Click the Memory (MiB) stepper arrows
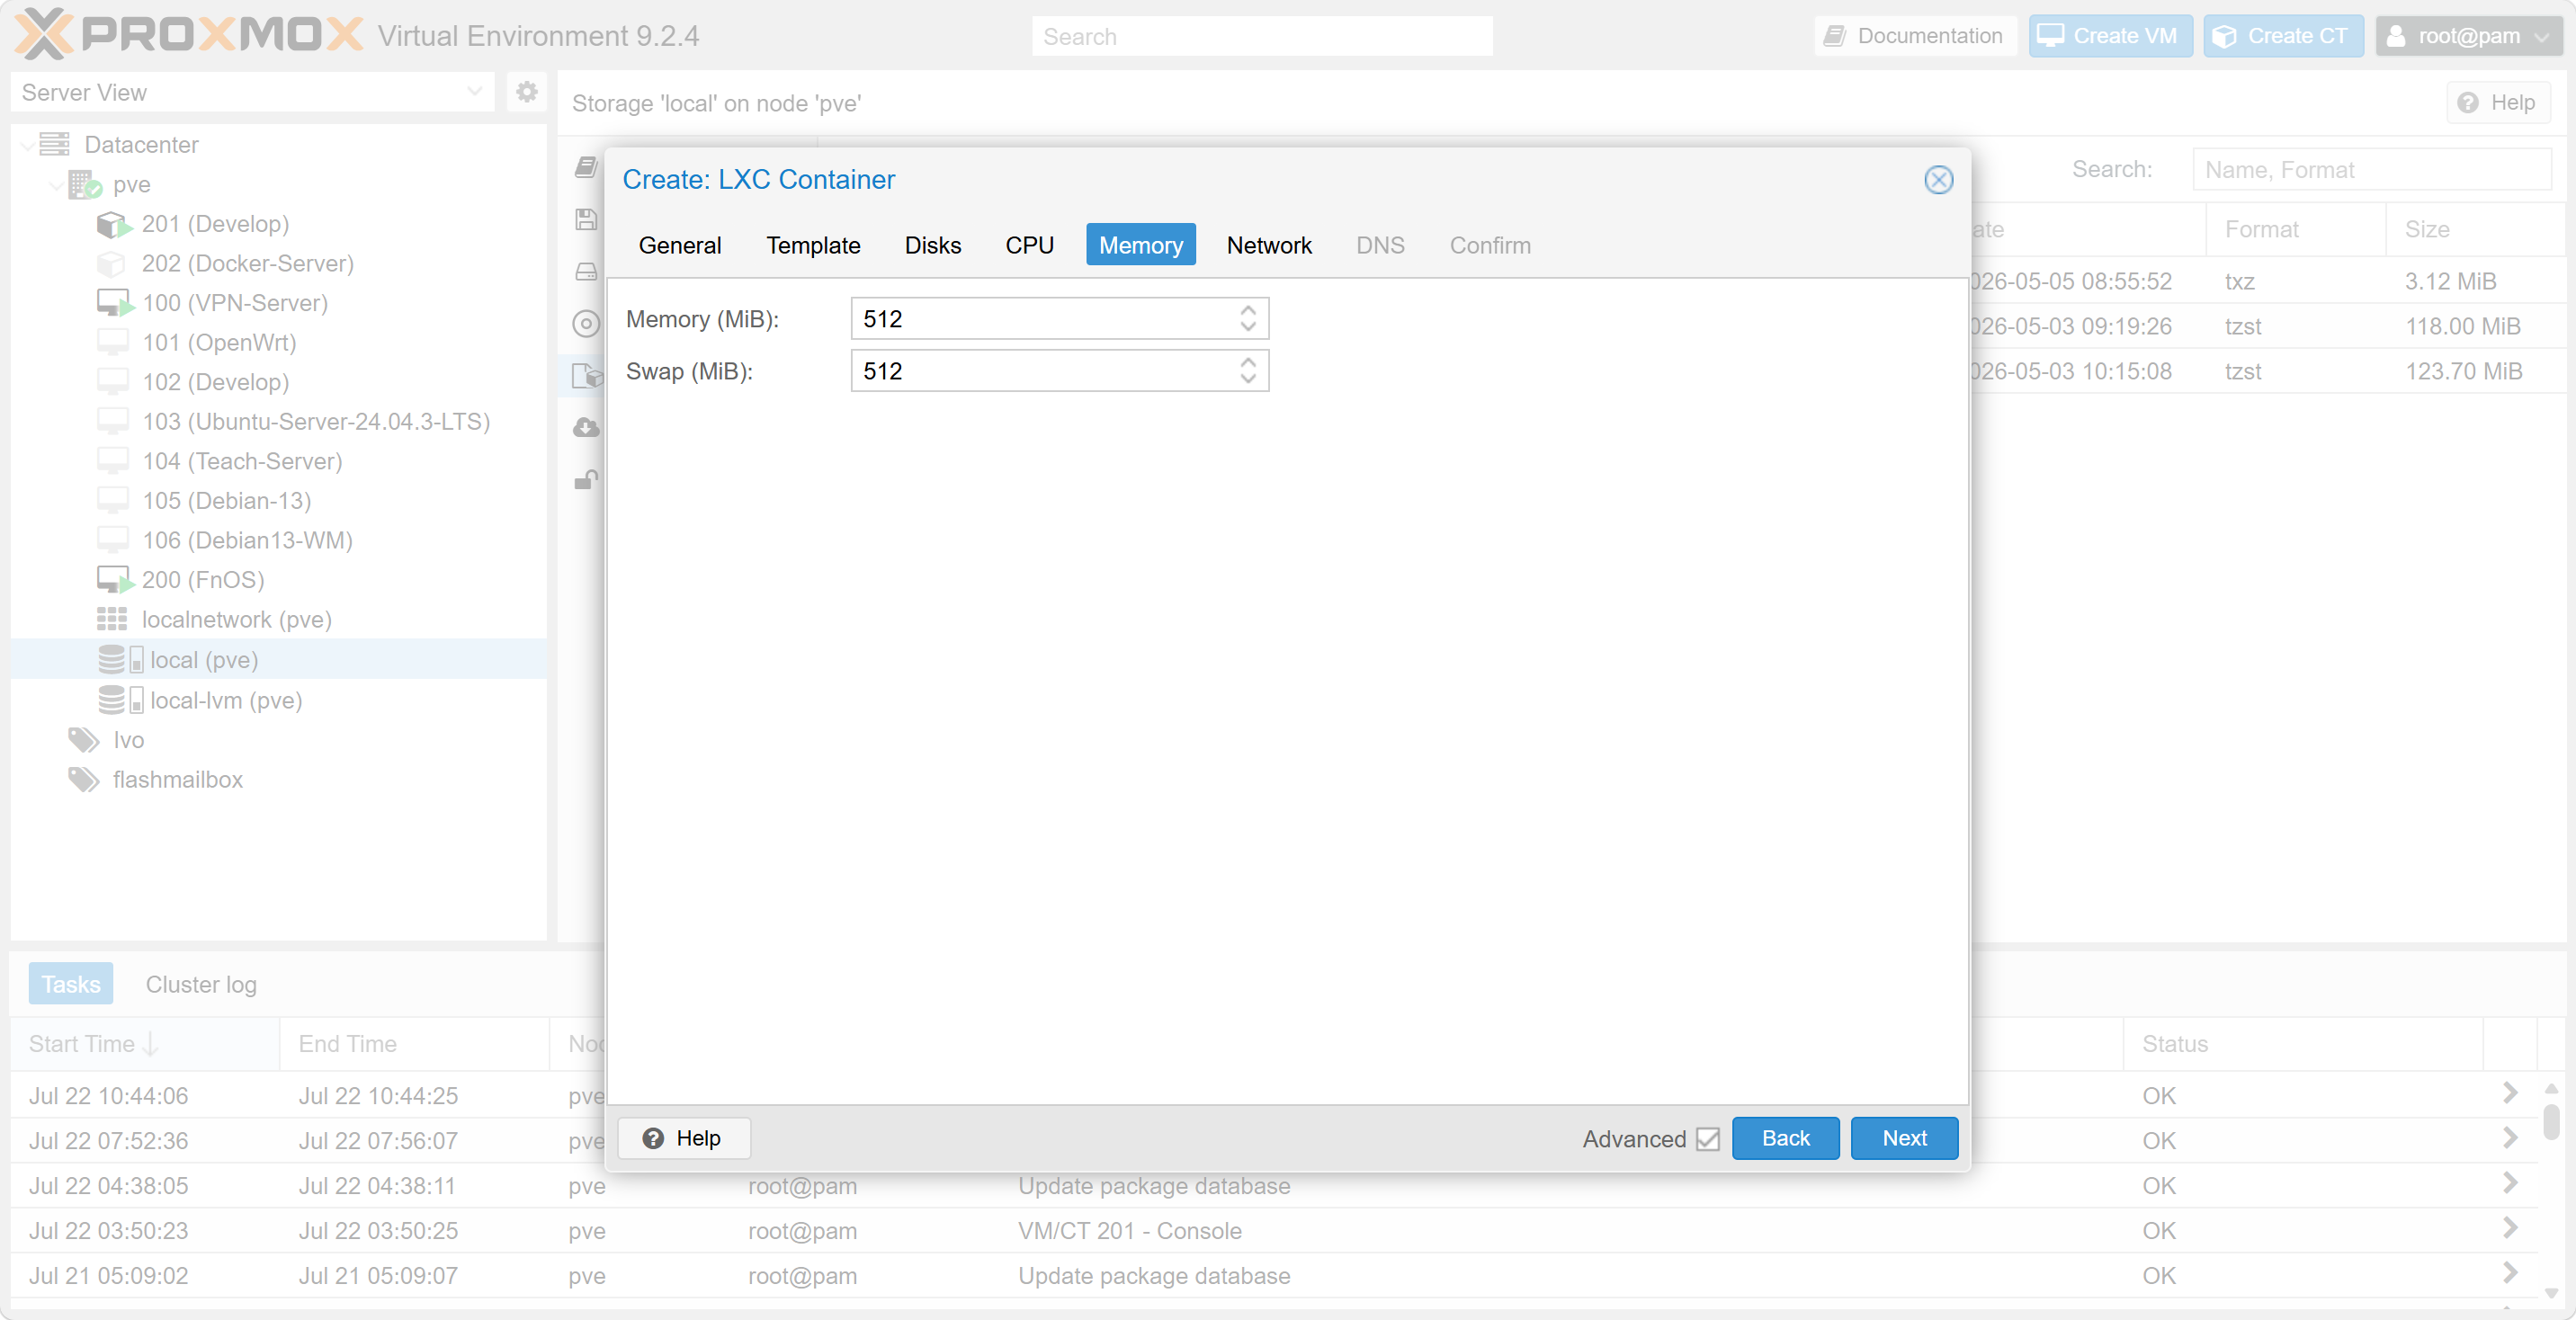The width and height of the screenshot is (2576, 1320). [1247, 319]
